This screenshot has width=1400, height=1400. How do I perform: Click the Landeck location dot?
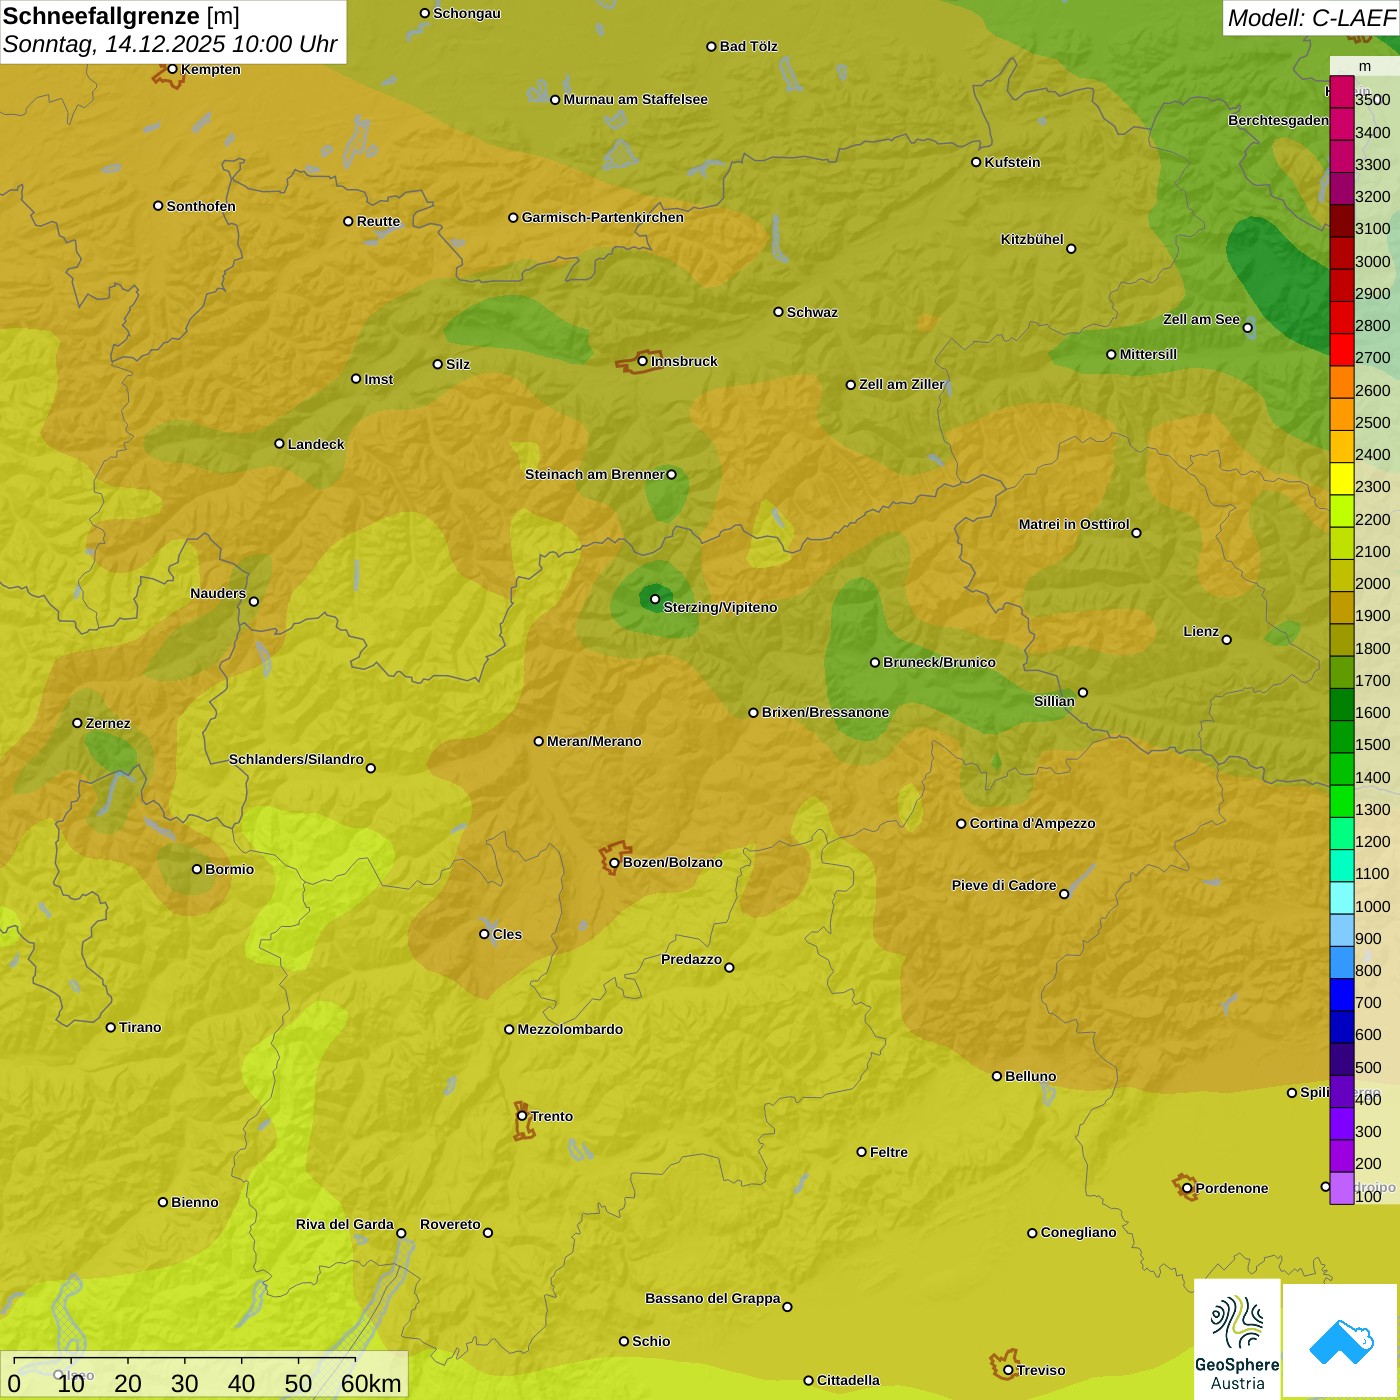pos(279,443)
